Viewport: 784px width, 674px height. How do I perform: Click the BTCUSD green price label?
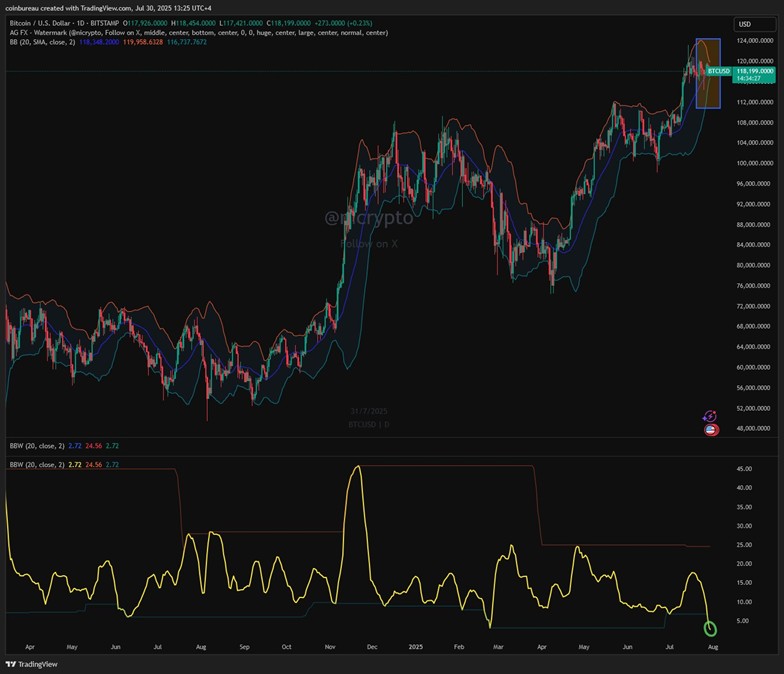718,72
